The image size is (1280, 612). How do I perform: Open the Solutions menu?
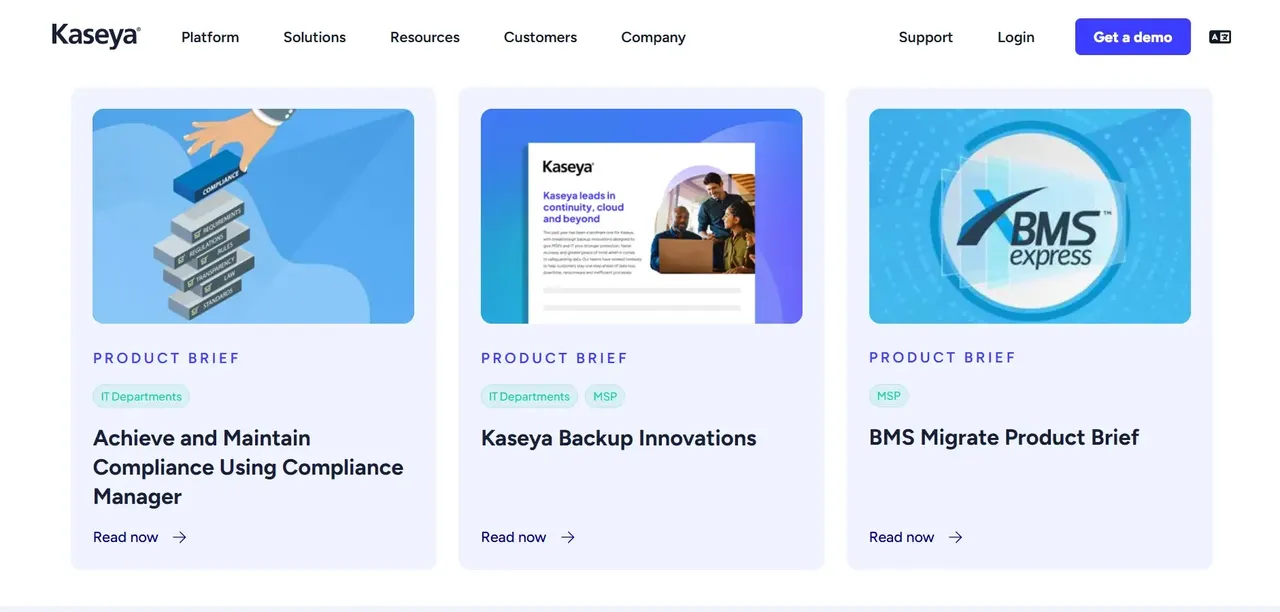pyautogui.click(x=314, y=37)
